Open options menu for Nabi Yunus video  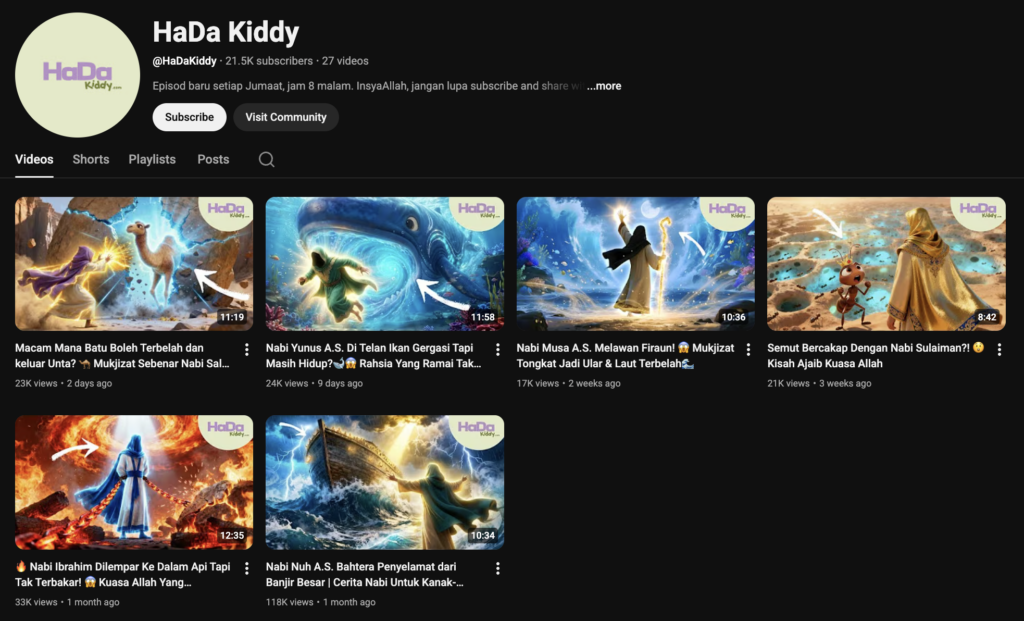[x=498, y=350]
